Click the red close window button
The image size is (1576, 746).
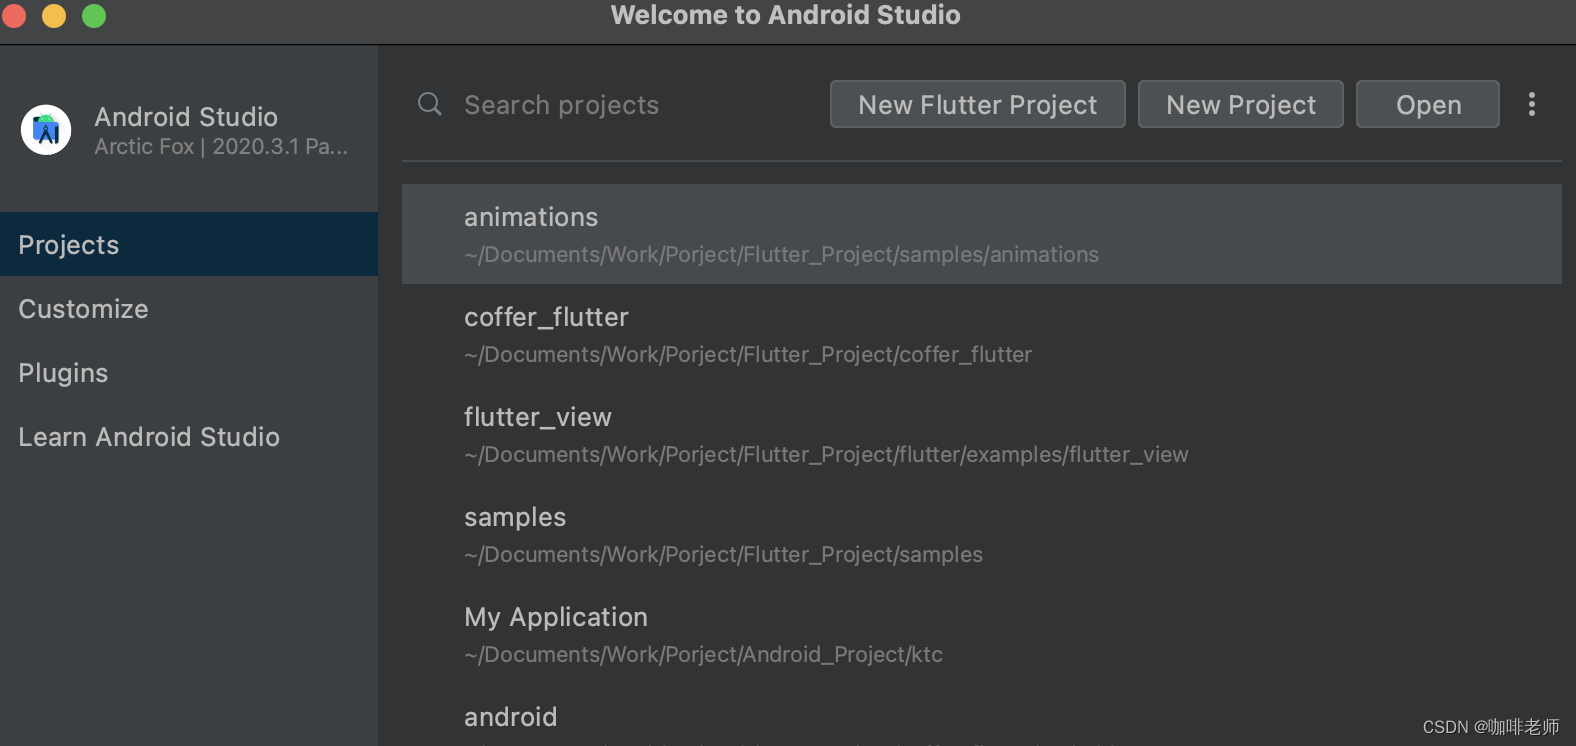[x=14, y=15]
